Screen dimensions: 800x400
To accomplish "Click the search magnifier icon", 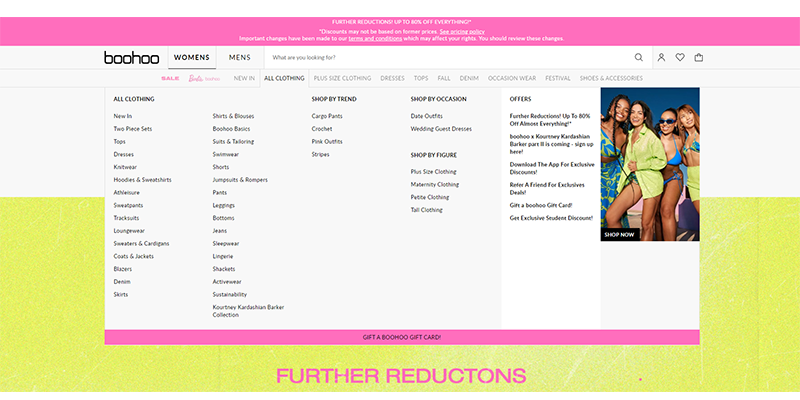I will click(x=639, y=58).
